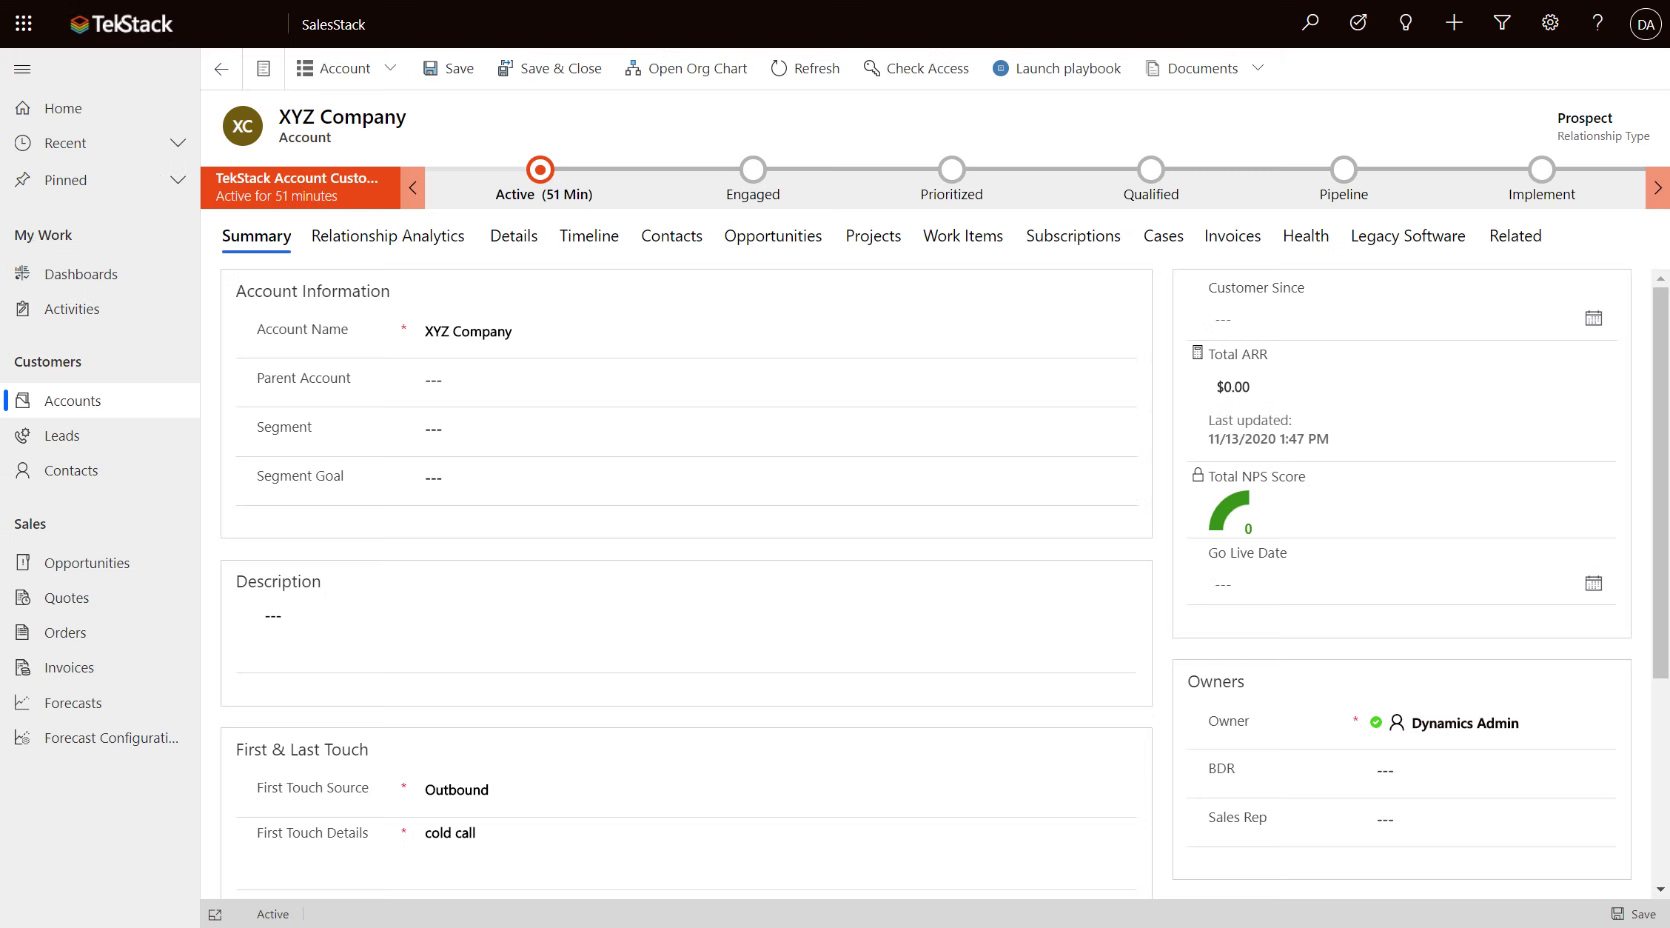Advance process stages with right chevron
Image resolution: width=1670 pixels, height=928 pixels.
(1657, 187)
